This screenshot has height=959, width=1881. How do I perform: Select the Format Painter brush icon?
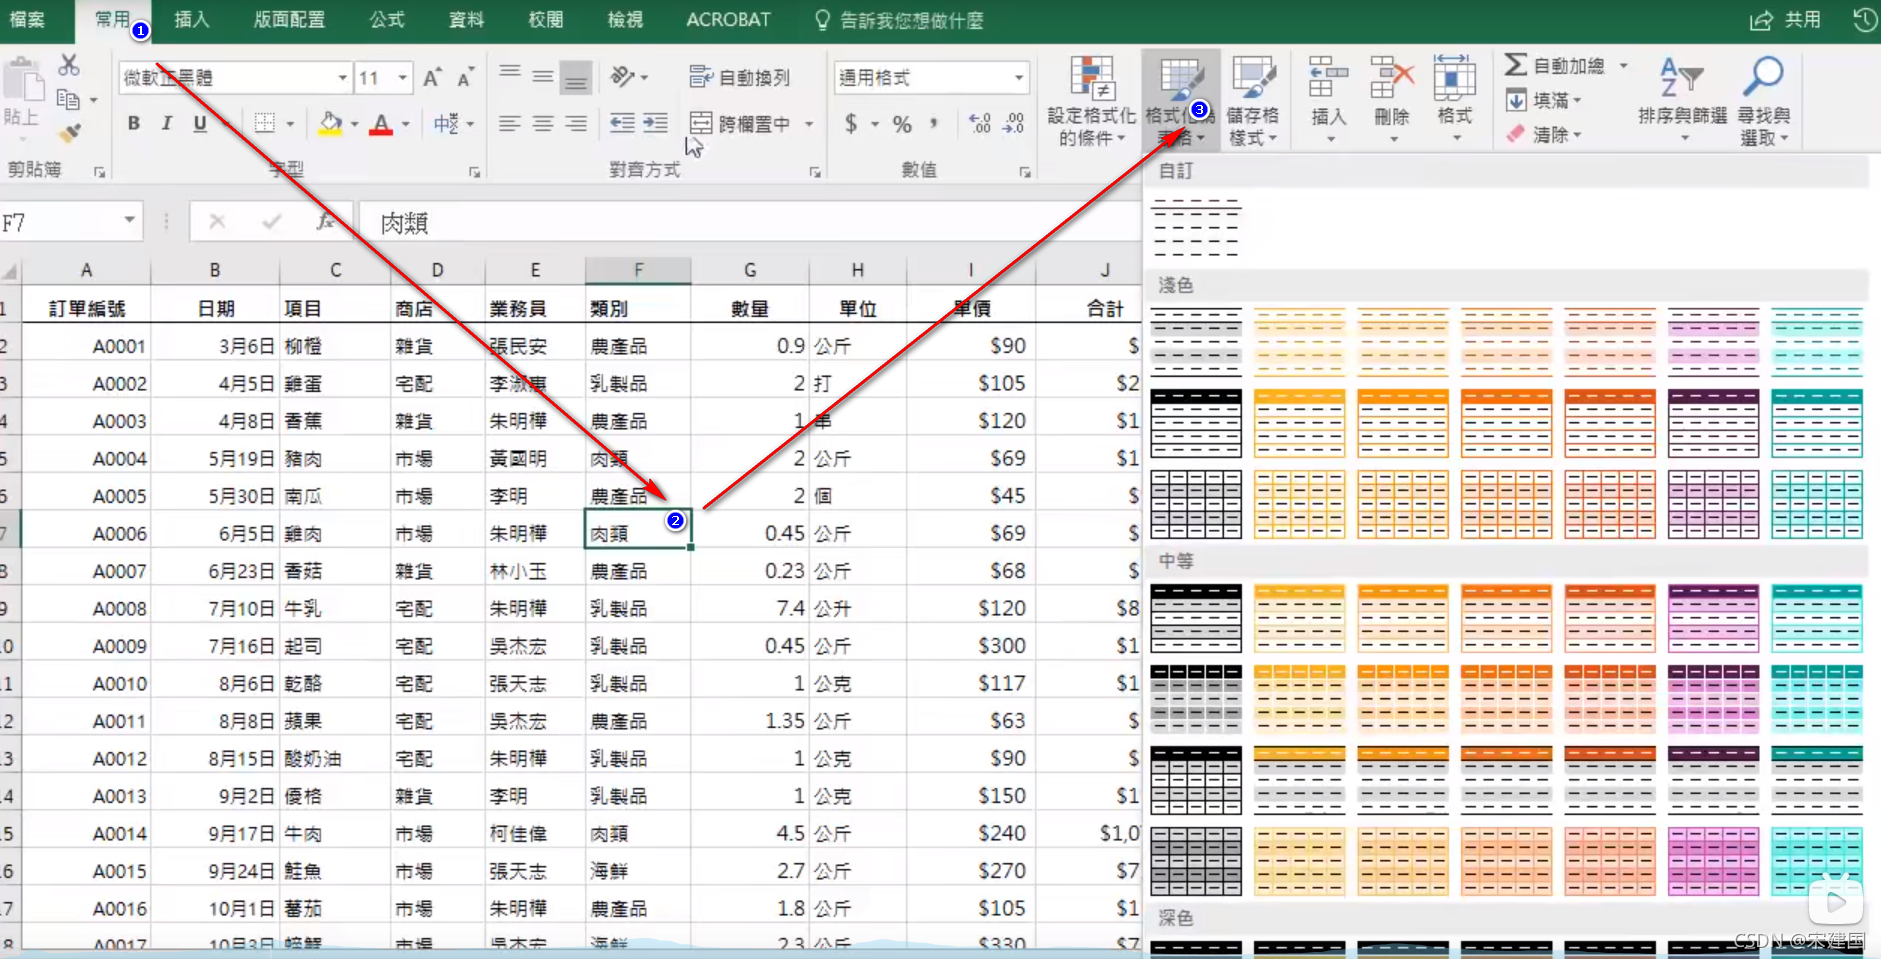click(x=69, y=132)
